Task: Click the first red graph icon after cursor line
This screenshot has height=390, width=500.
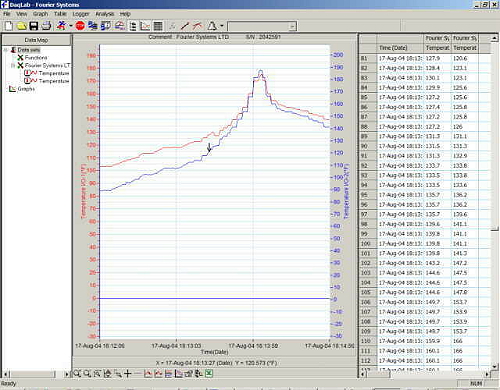Action: pyautogui.click(x=148, y=374)
